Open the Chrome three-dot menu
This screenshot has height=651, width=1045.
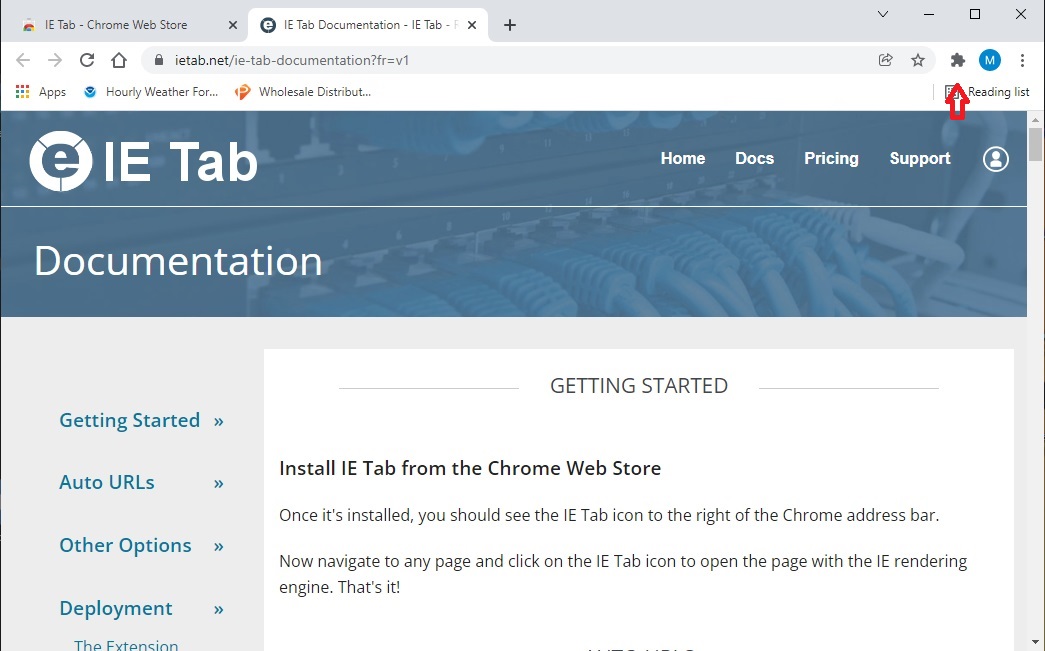pyautogui.click(x=1023, y=60)
